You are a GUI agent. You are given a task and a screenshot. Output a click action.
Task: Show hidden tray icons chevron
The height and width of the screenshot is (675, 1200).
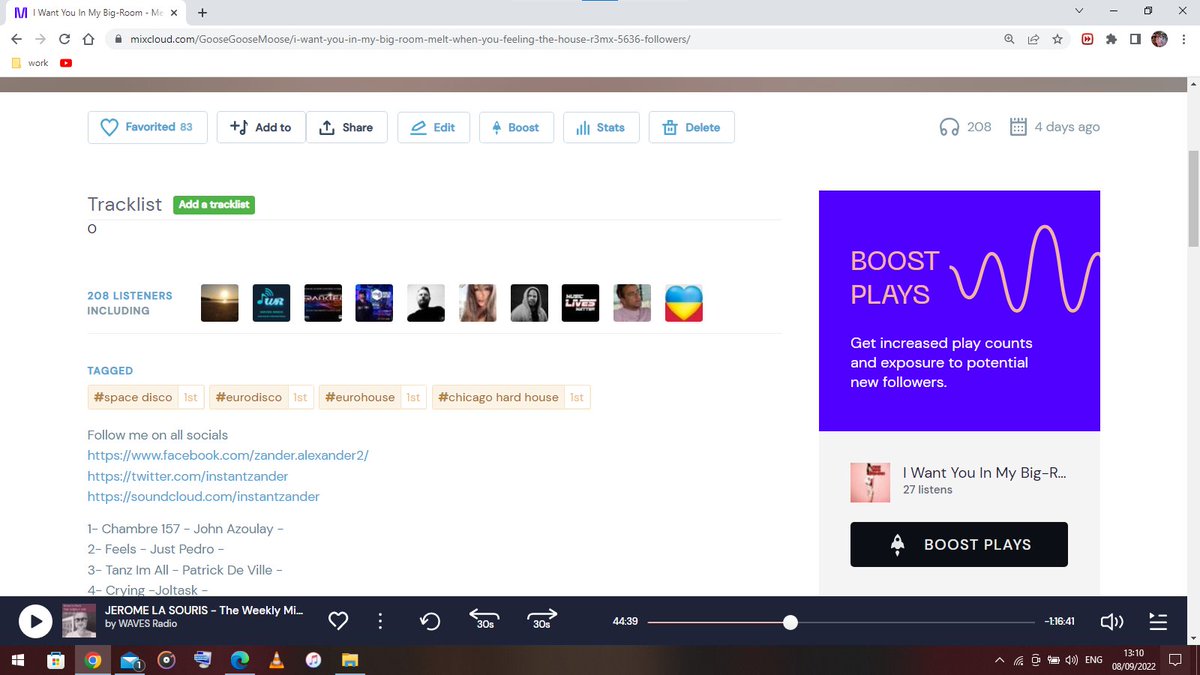[x=1000, y=660]
